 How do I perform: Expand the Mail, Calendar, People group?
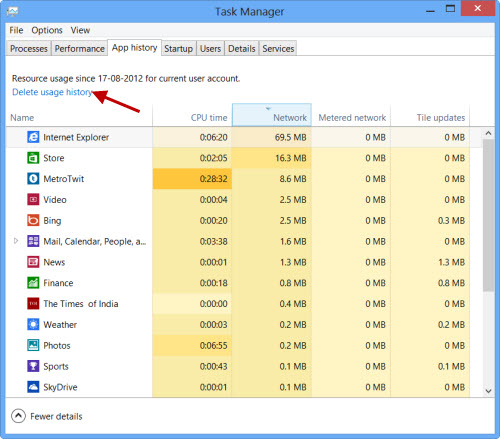click(x=16, y=241)
